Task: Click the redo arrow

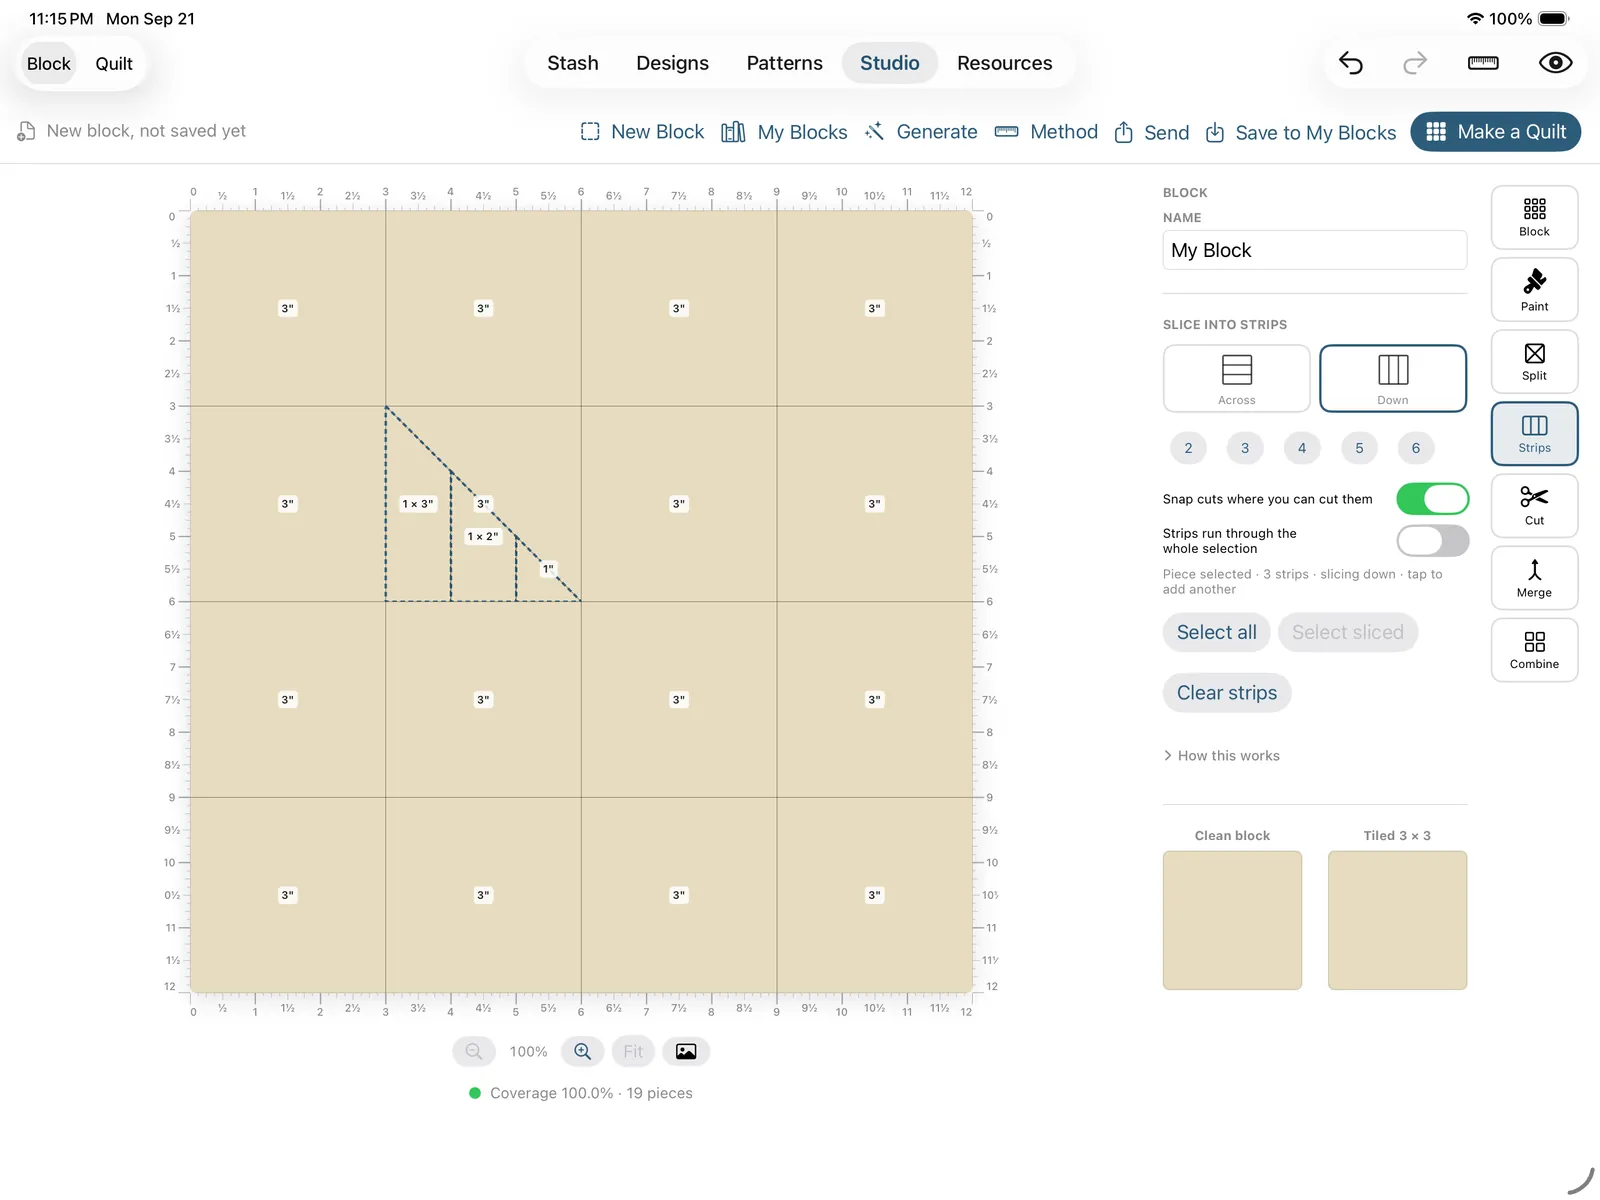Action: [1415, 63]
